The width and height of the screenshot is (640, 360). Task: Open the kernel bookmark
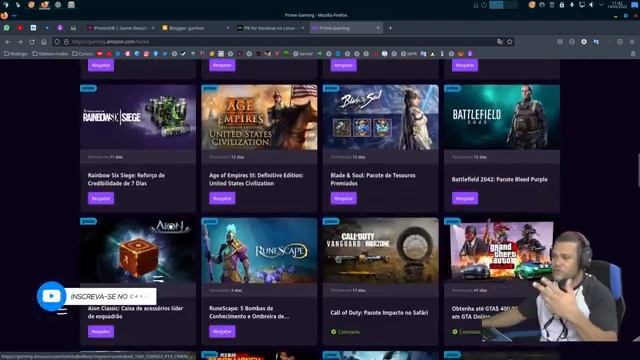[x=303, y=53]
